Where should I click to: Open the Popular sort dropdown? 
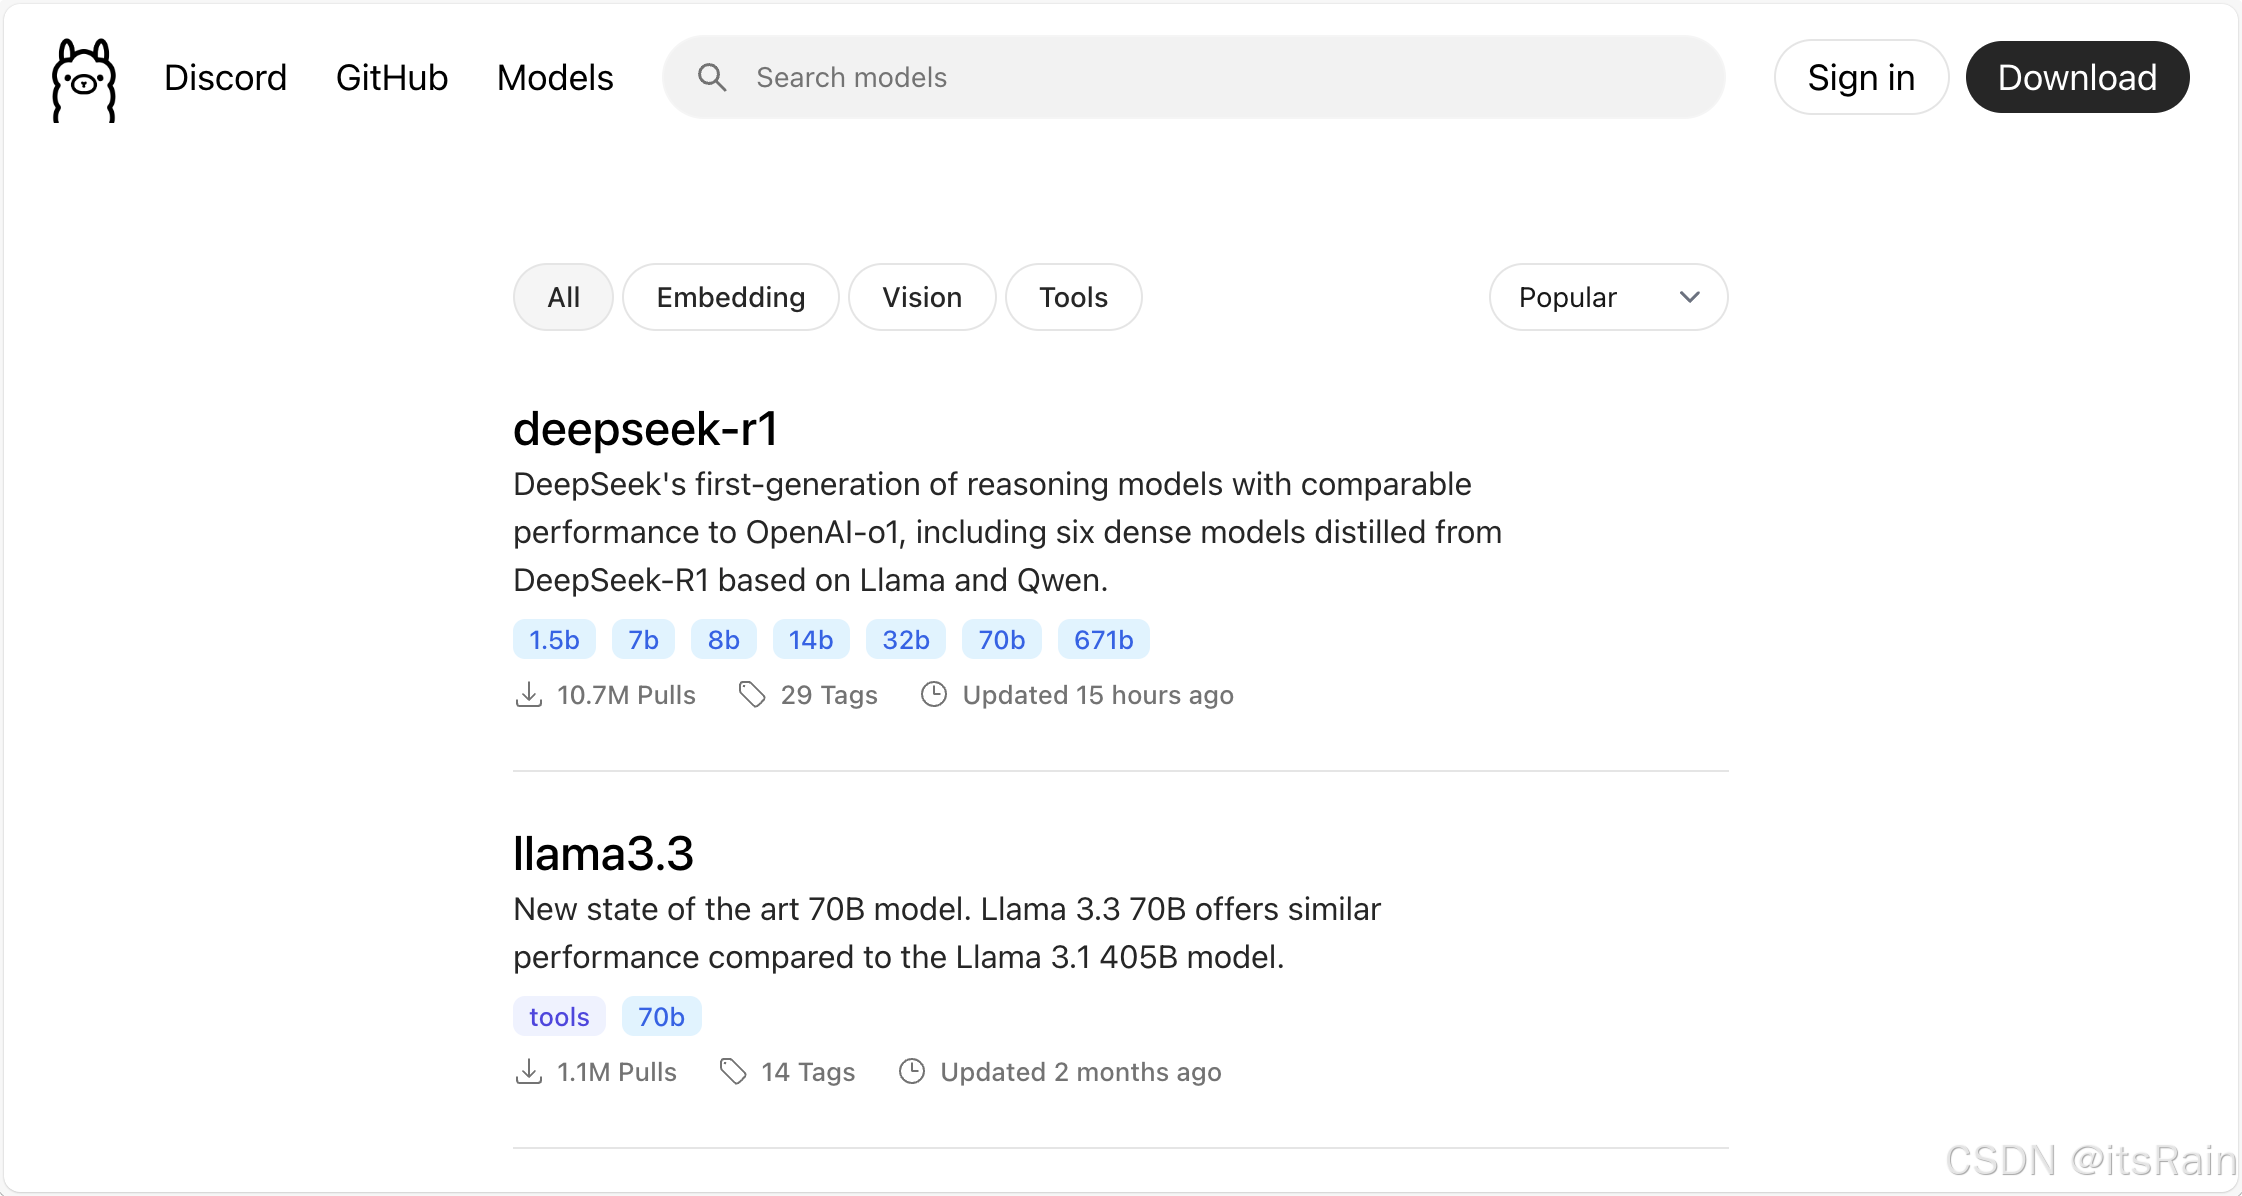point(1608,297)
